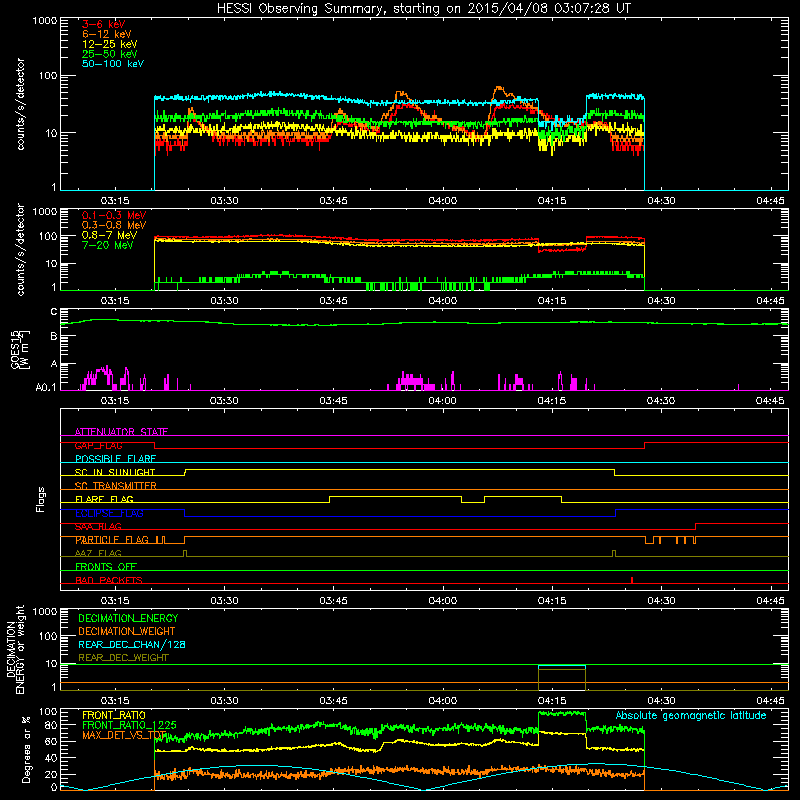The height and width of the screenshot is (800, 800).
Task: Pick the 7-20 MeV legend label
Action: [x=108, y=245]
